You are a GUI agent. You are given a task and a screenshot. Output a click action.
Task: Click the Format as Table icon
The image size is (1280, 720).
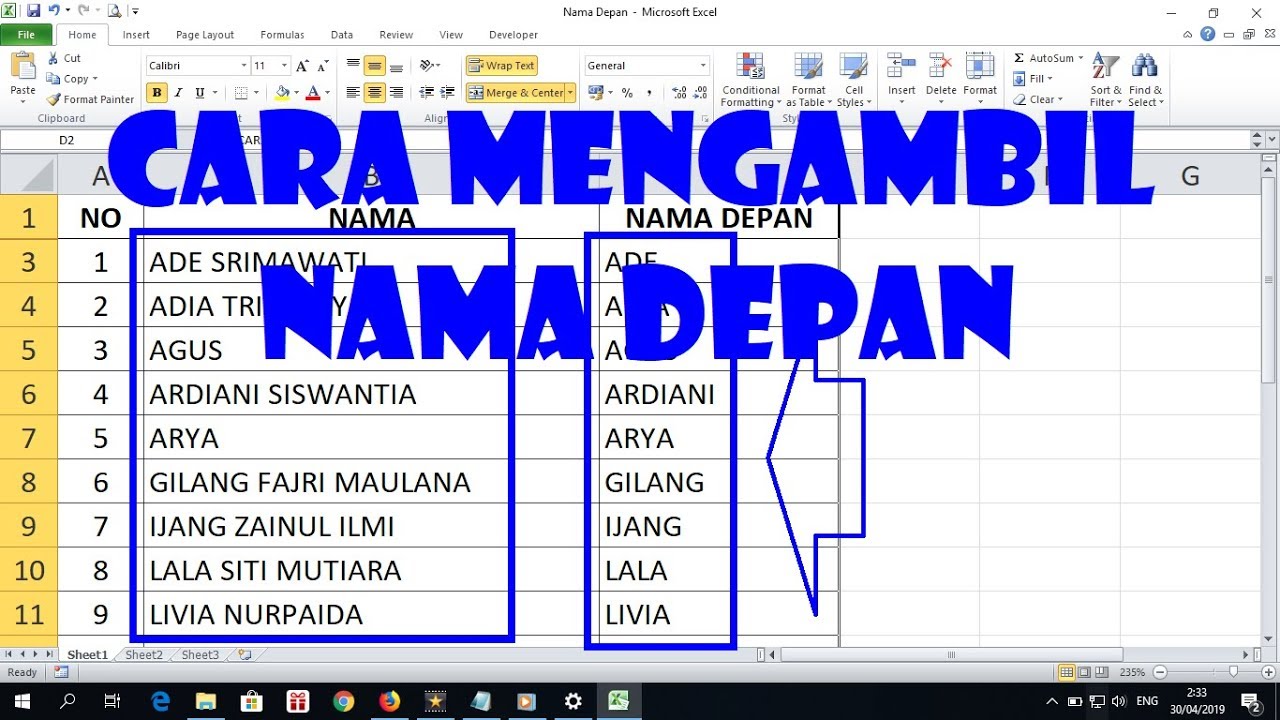[808, 80]
